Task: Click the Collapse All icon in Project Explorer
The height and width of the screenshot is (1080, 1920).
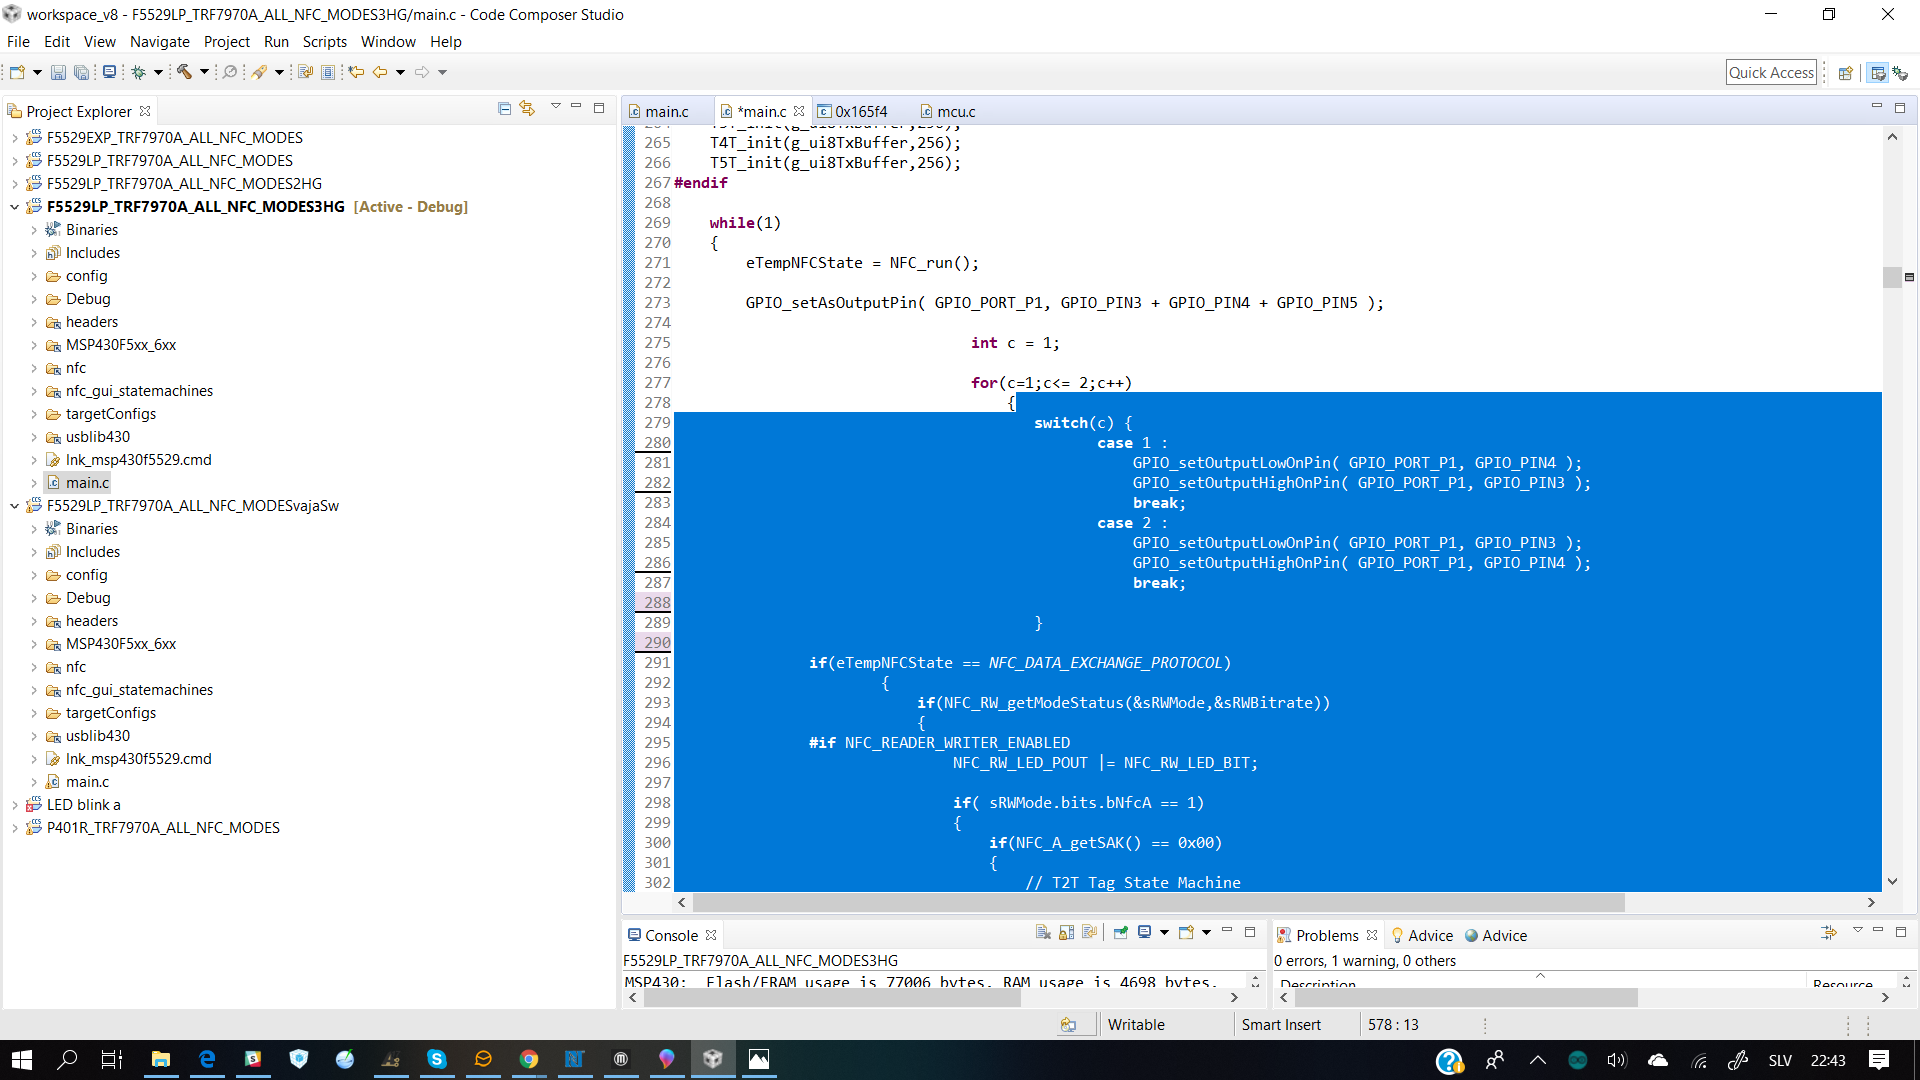Action: [x=504, y=109]
